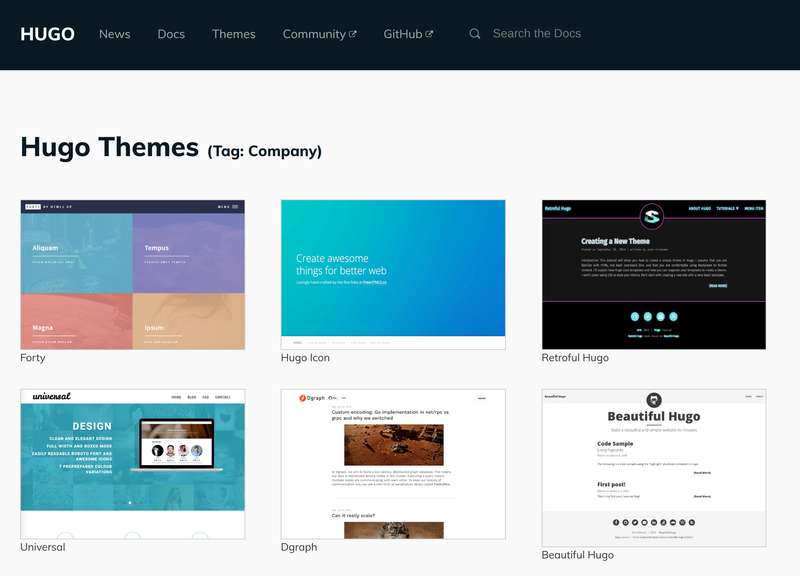Click the Facebook icon in Beautiful Hugo footer

tap(617, 522)
